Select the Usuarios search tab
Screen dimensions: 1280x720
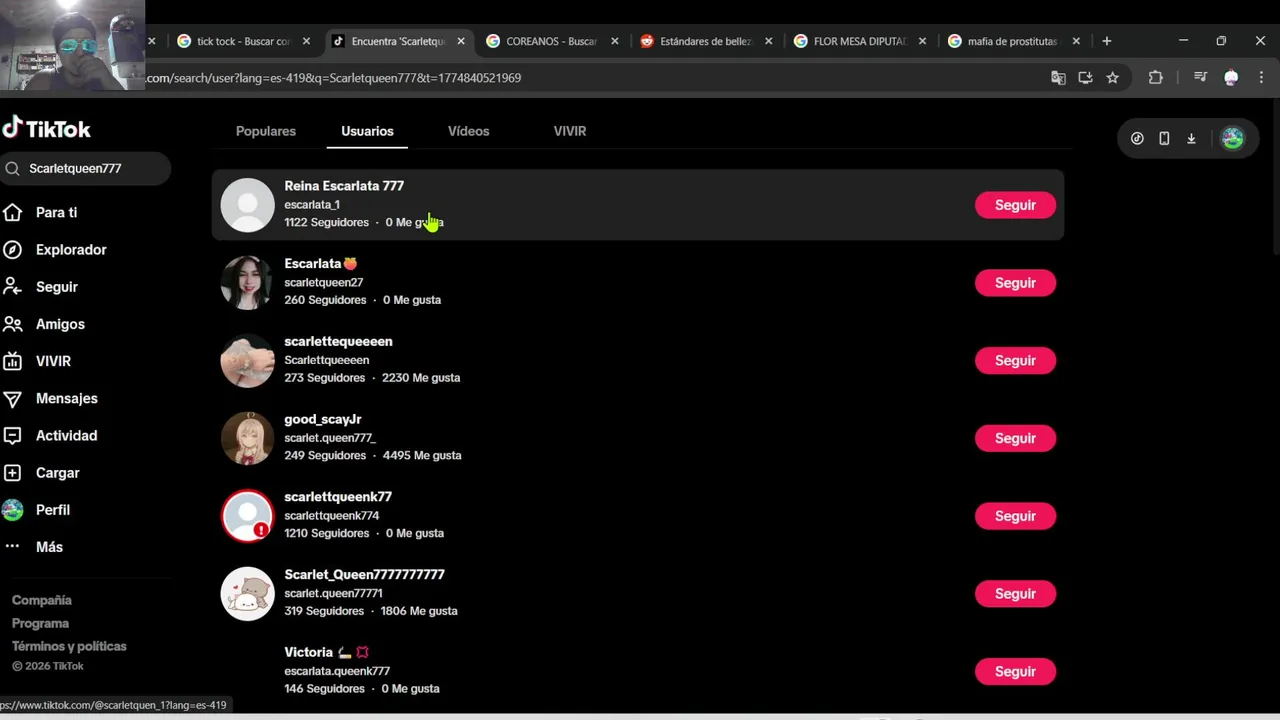[x=367, y=131]
